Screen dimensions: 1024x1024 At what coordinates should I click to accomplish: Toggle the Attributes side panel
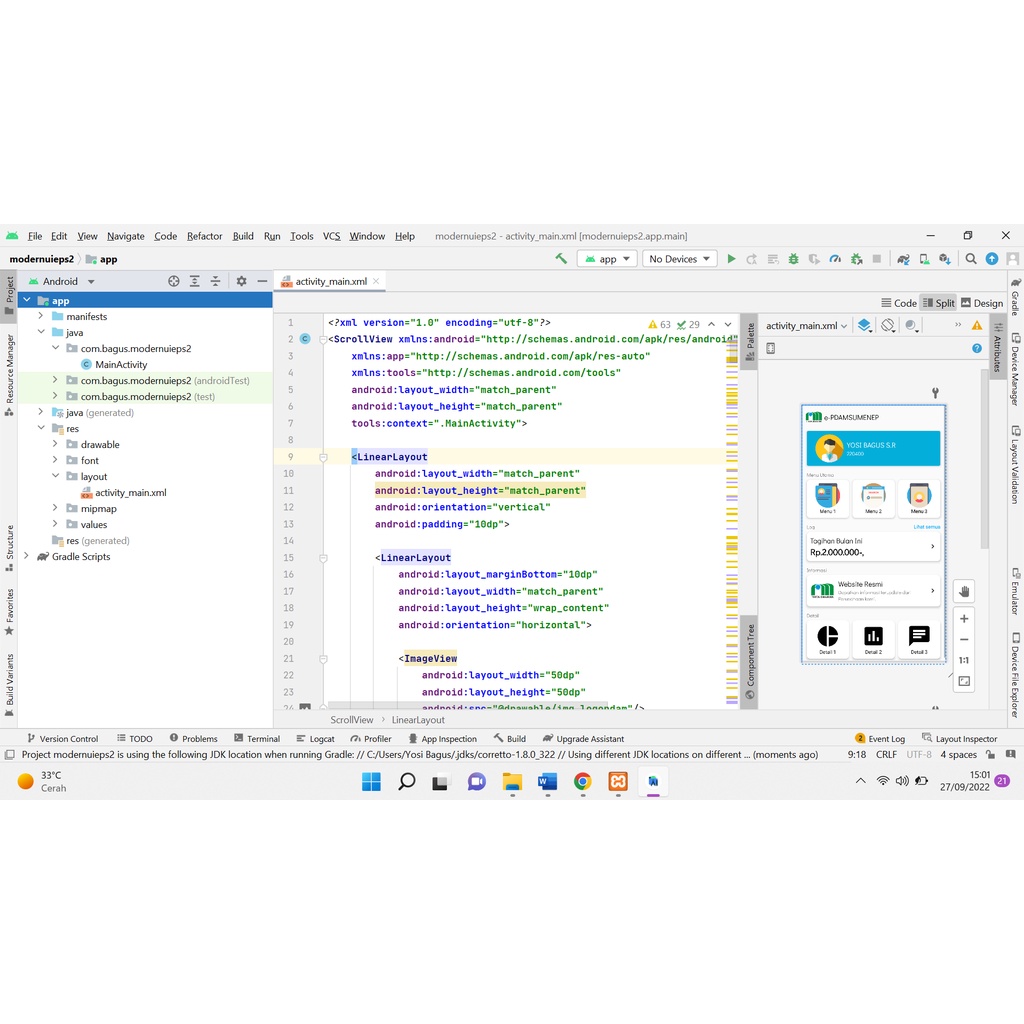(998, 347)
